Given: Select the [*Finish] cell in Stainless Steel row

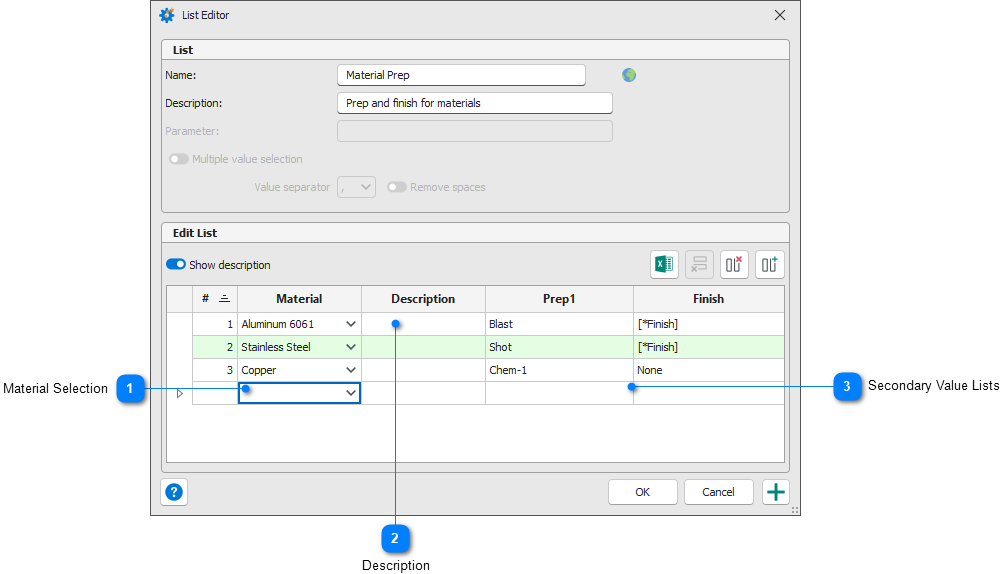Looking at the screenshot, I should [709, 347].
